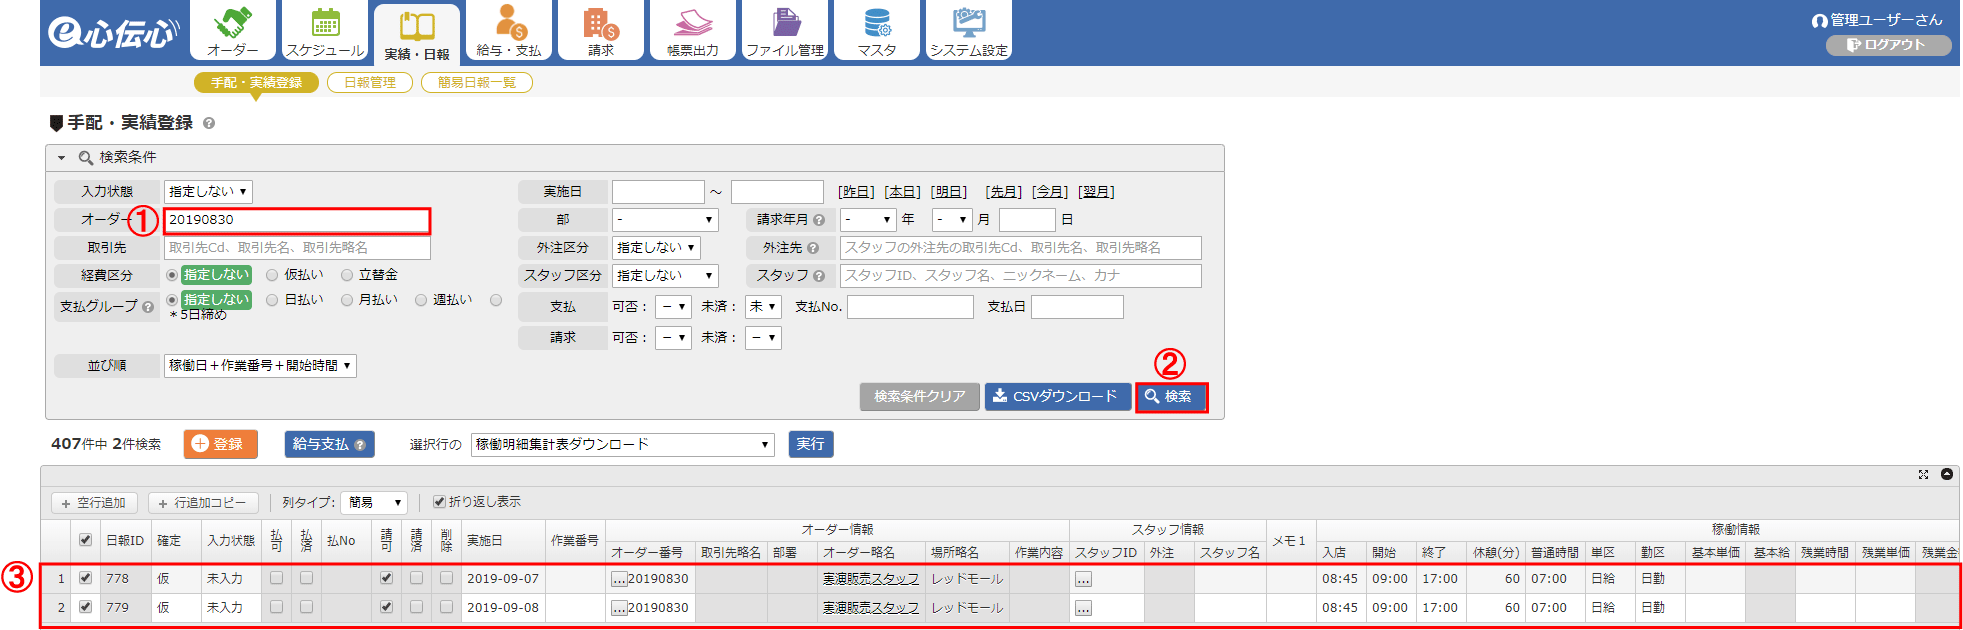This screenshot has width=1963, height=630.
Task: Open the マスタ database icon
Action: click(877, 30)
